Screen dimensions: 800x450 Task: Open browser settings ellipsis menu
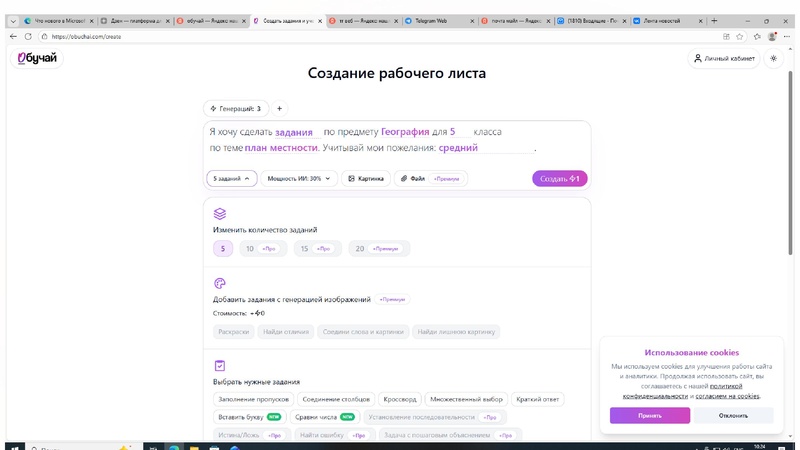pyautogui.click(x=787, y=37)
